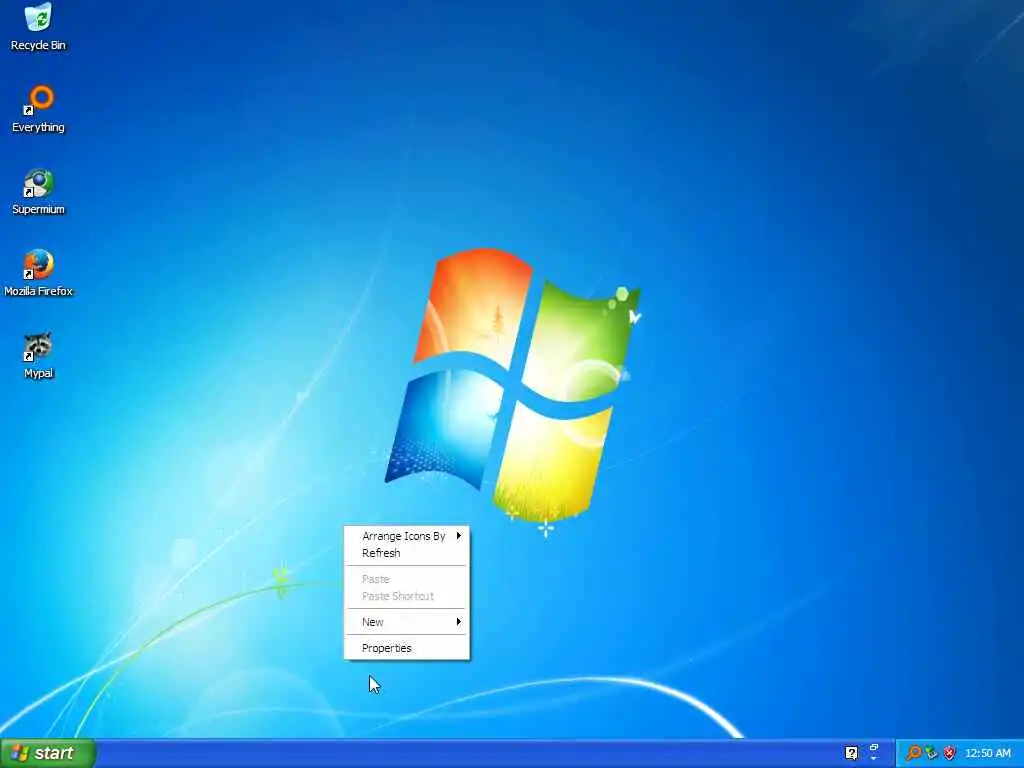Click the red Security Center shield icon
This screenshot has height=768, width=1024.
tap(949, 754)
